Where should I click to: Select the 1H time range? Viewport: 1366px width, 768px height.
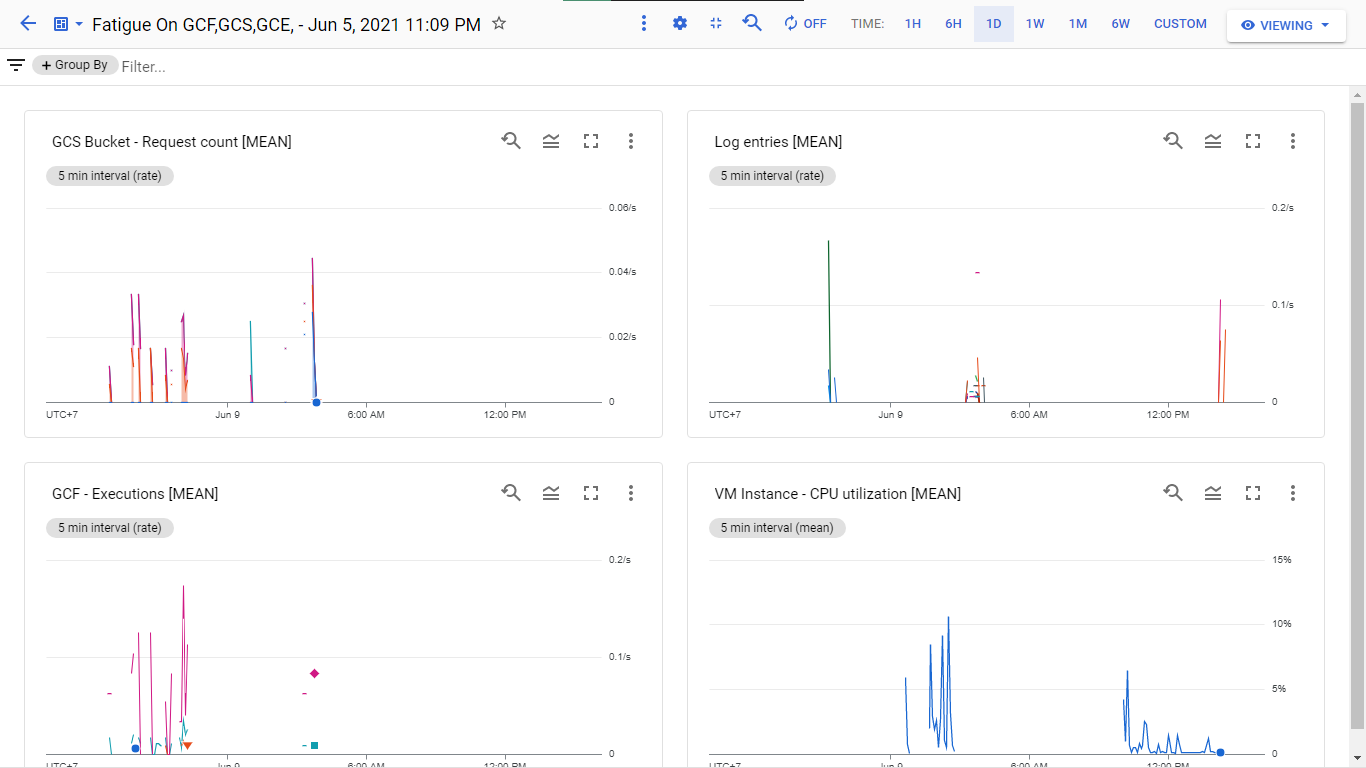(x=913, y=24)
